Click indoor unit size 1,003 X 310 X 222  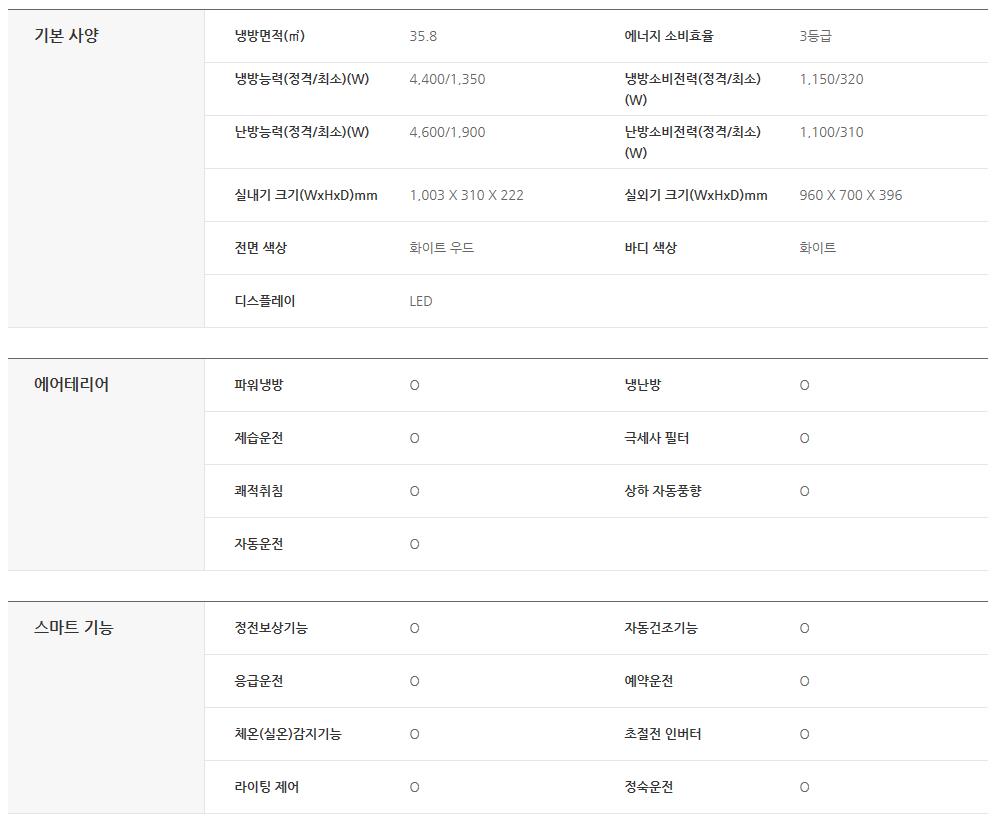click(x=466, y=195)
